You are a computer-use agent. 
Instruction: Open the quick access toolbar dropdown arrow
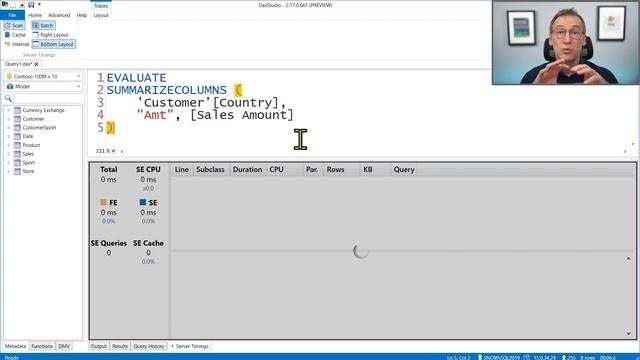pos(40,4)
